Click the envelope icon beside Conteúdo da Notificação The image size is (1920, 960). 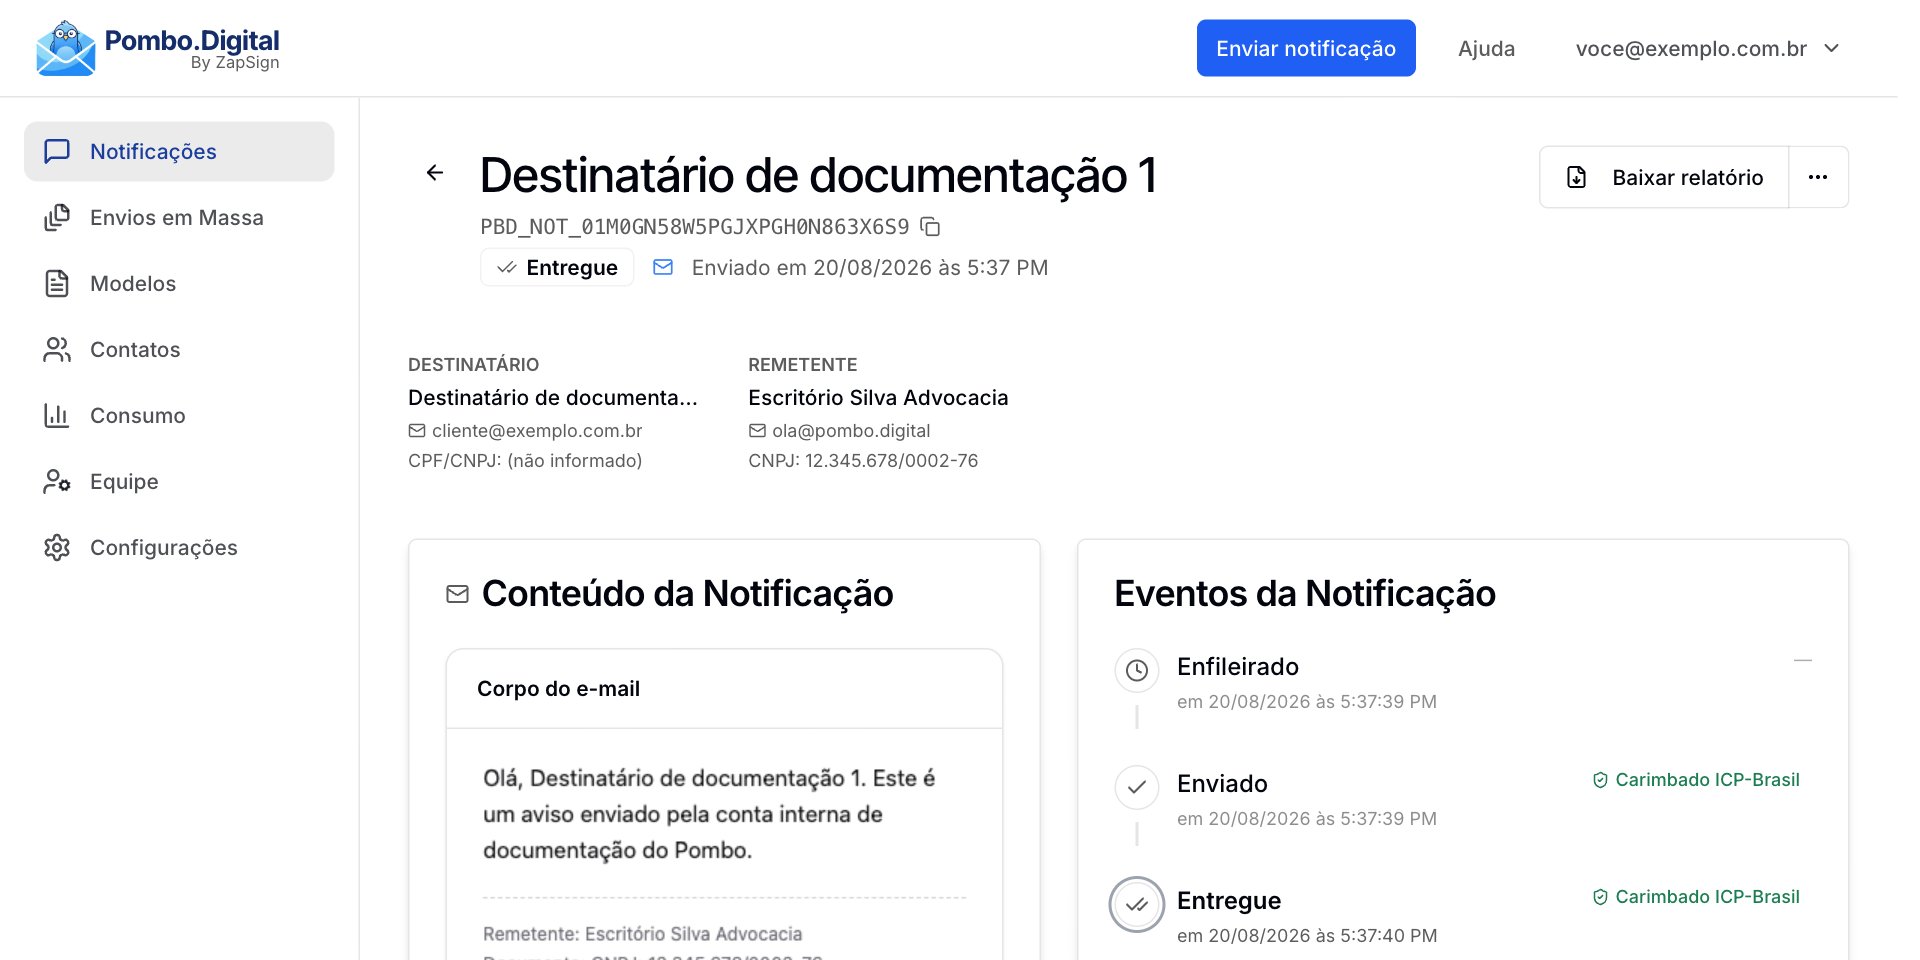(x=457, y=594)
